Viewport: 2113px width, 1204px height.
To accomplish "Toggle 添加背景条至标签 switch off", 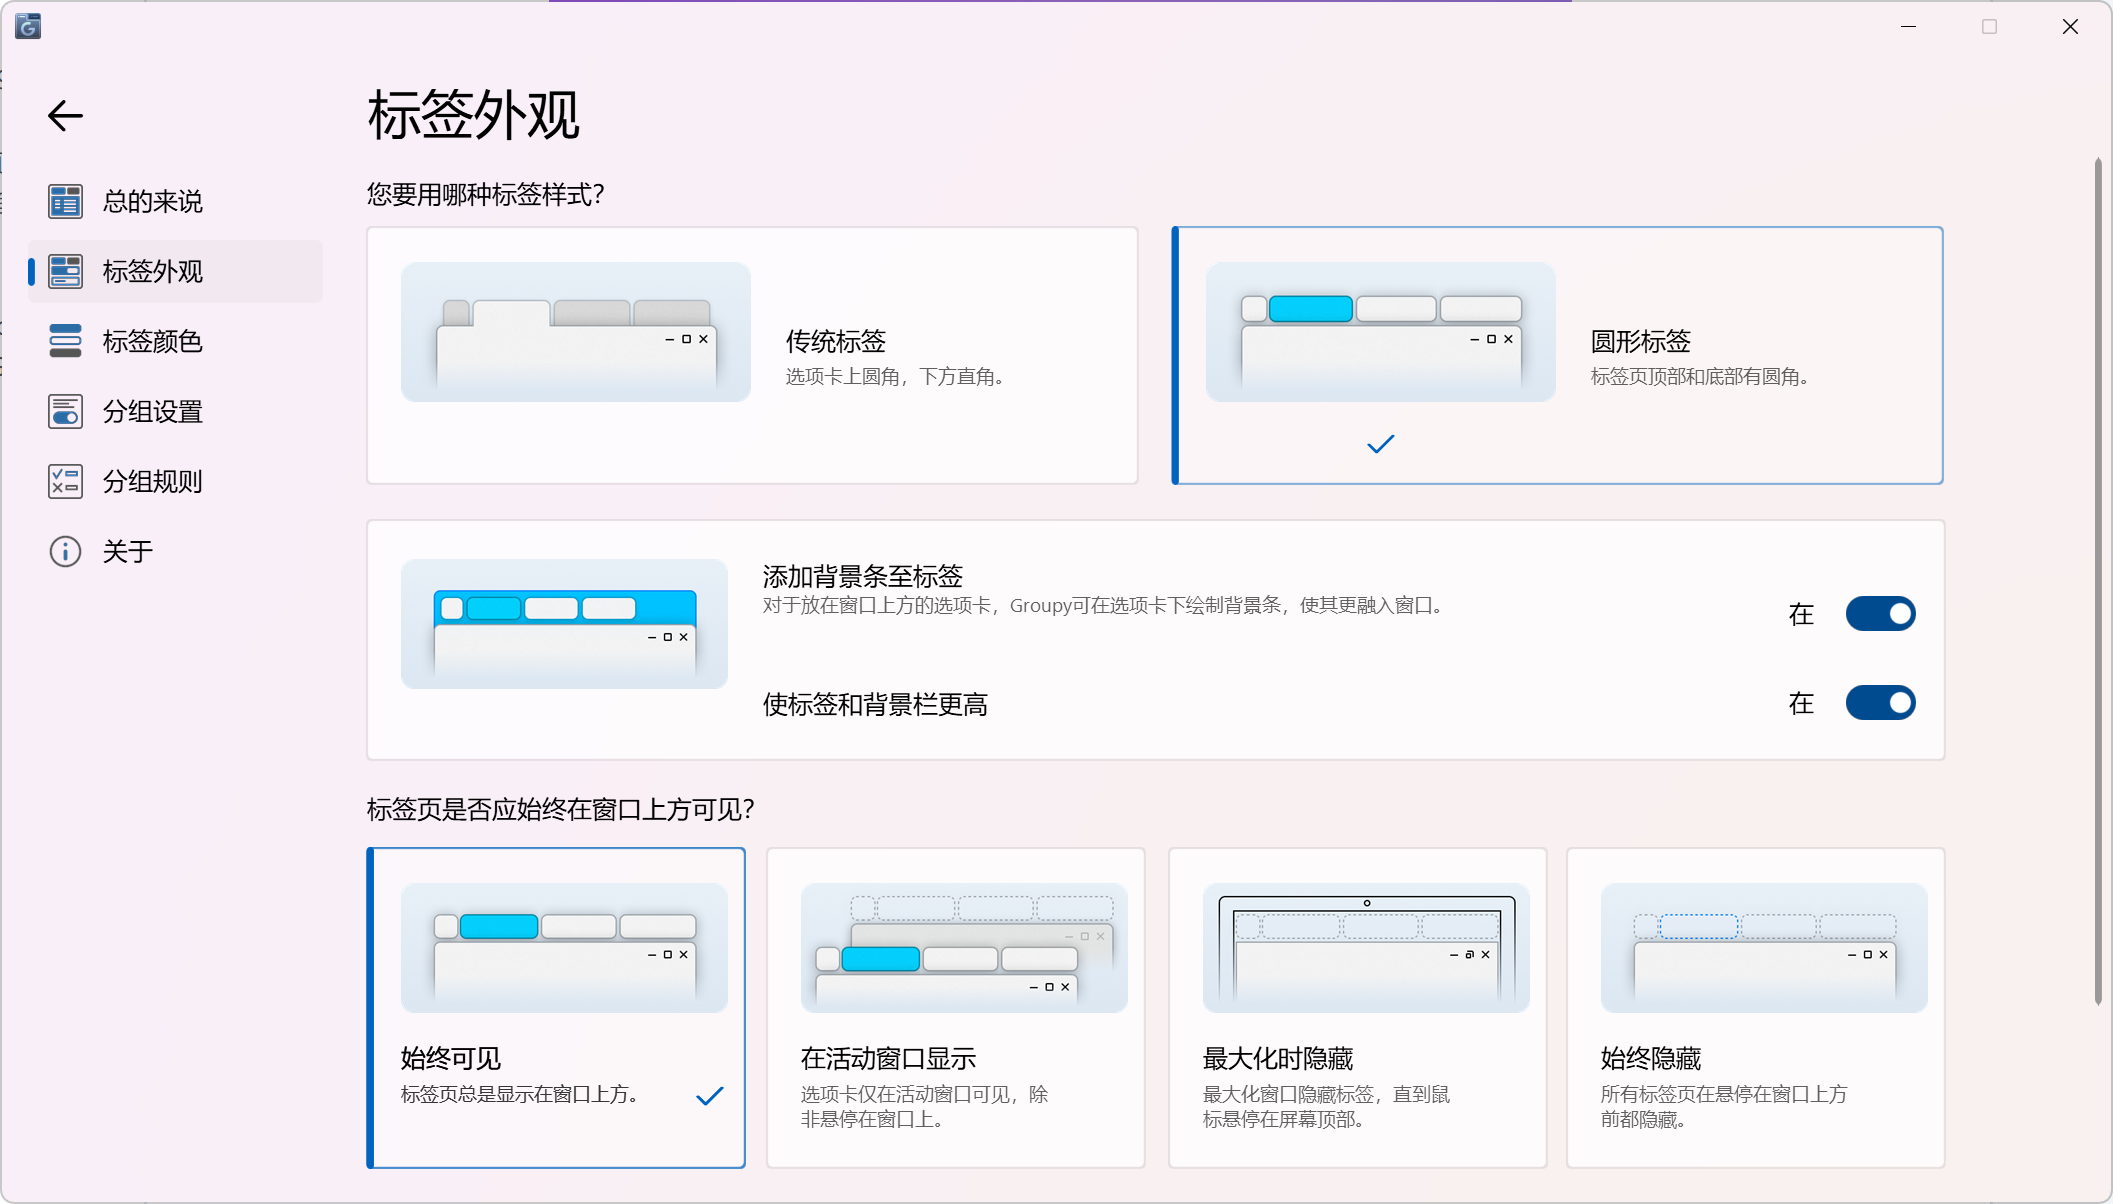I will tap(1879, 614).
